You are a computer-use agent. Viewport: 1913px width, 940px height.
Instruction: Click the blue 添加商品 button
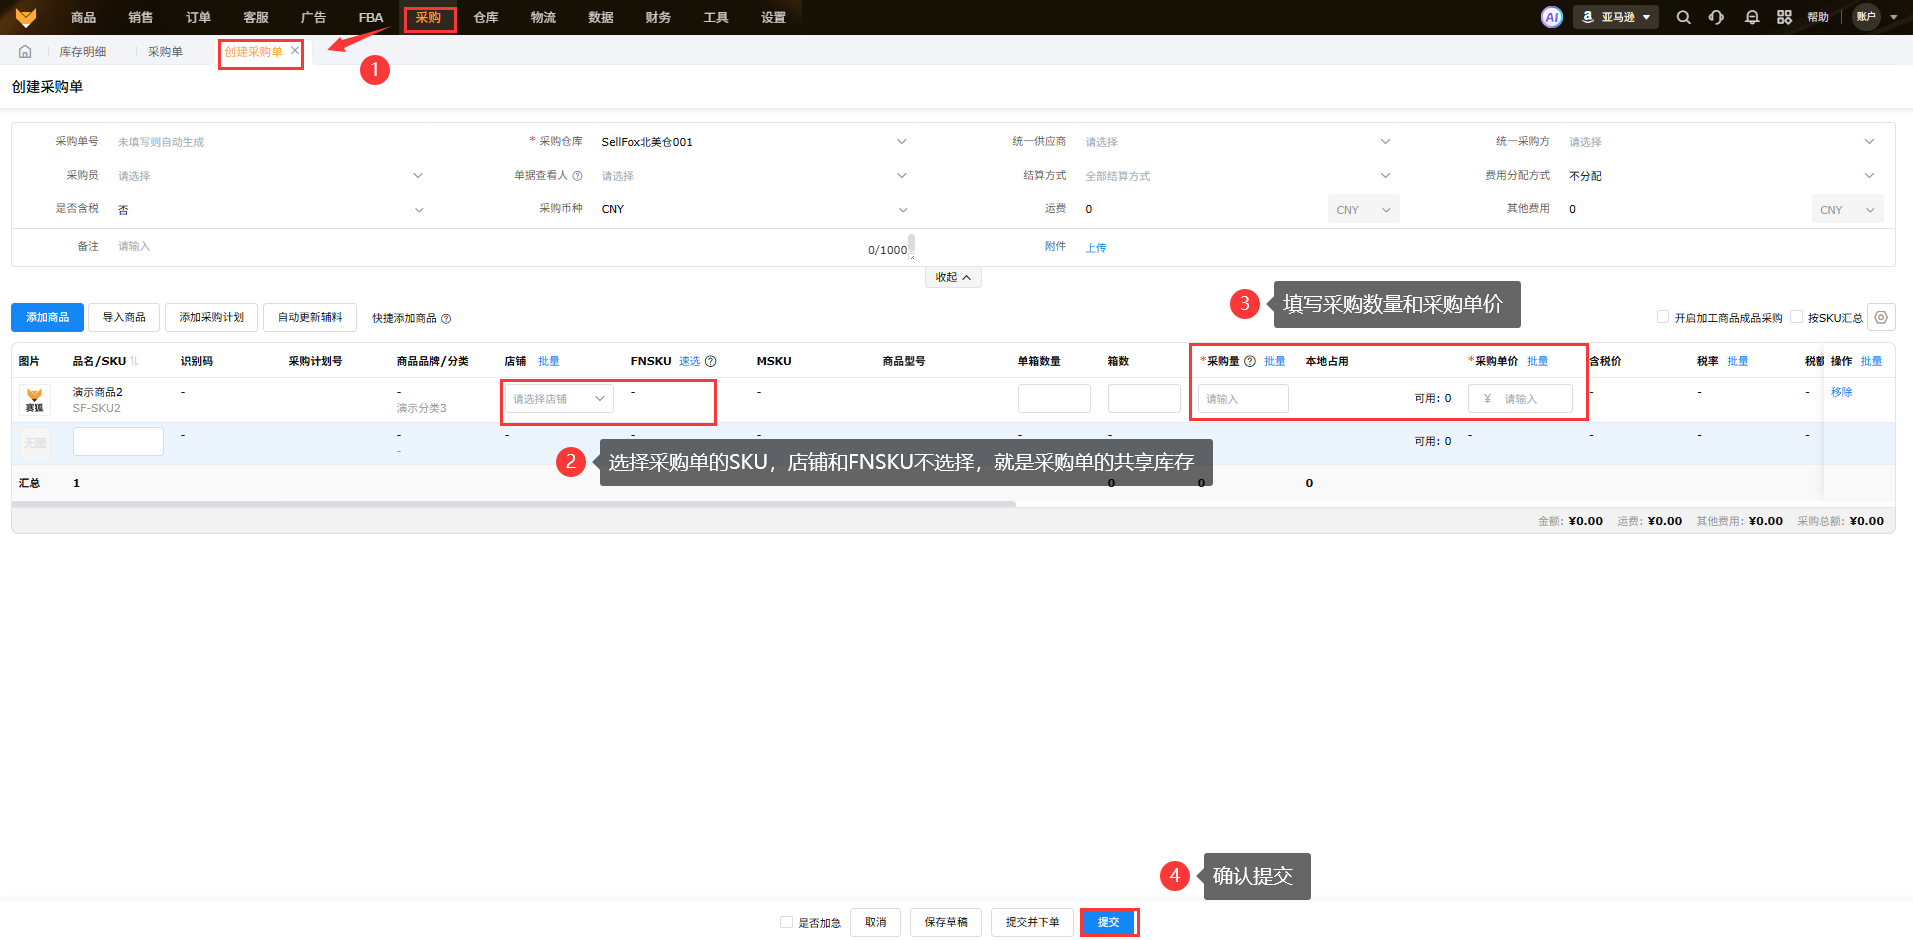pyautogui.click(x=47, y=317)
